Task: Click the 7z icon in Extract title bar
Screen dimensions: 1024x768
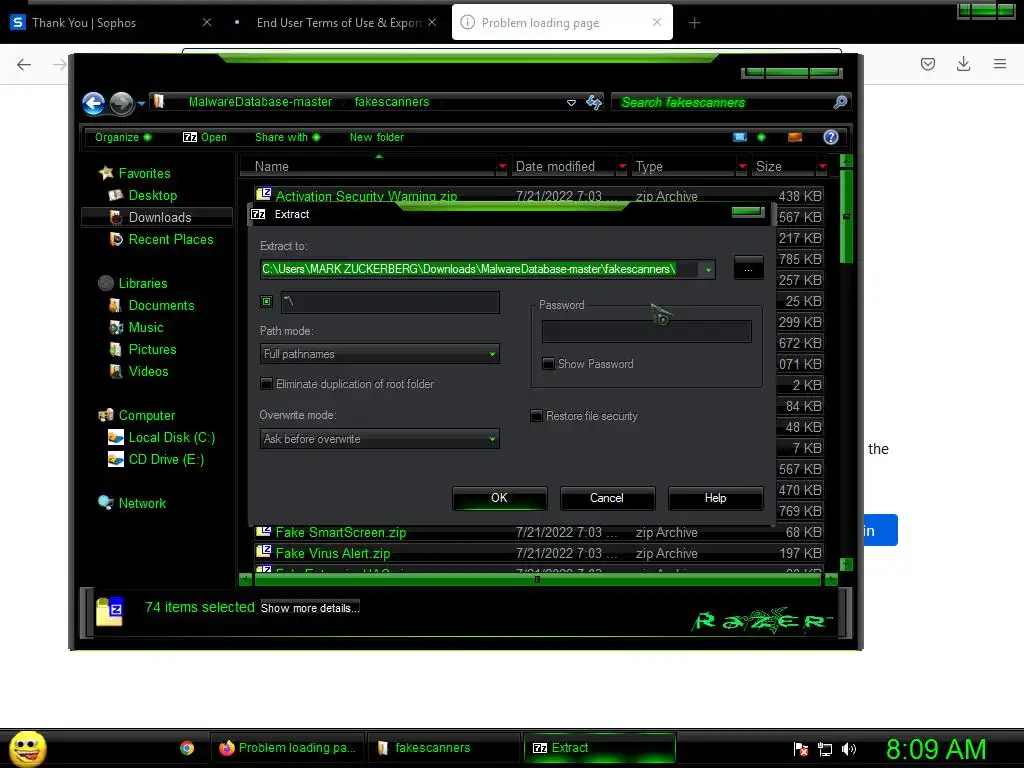Action: tap(259, 214)
